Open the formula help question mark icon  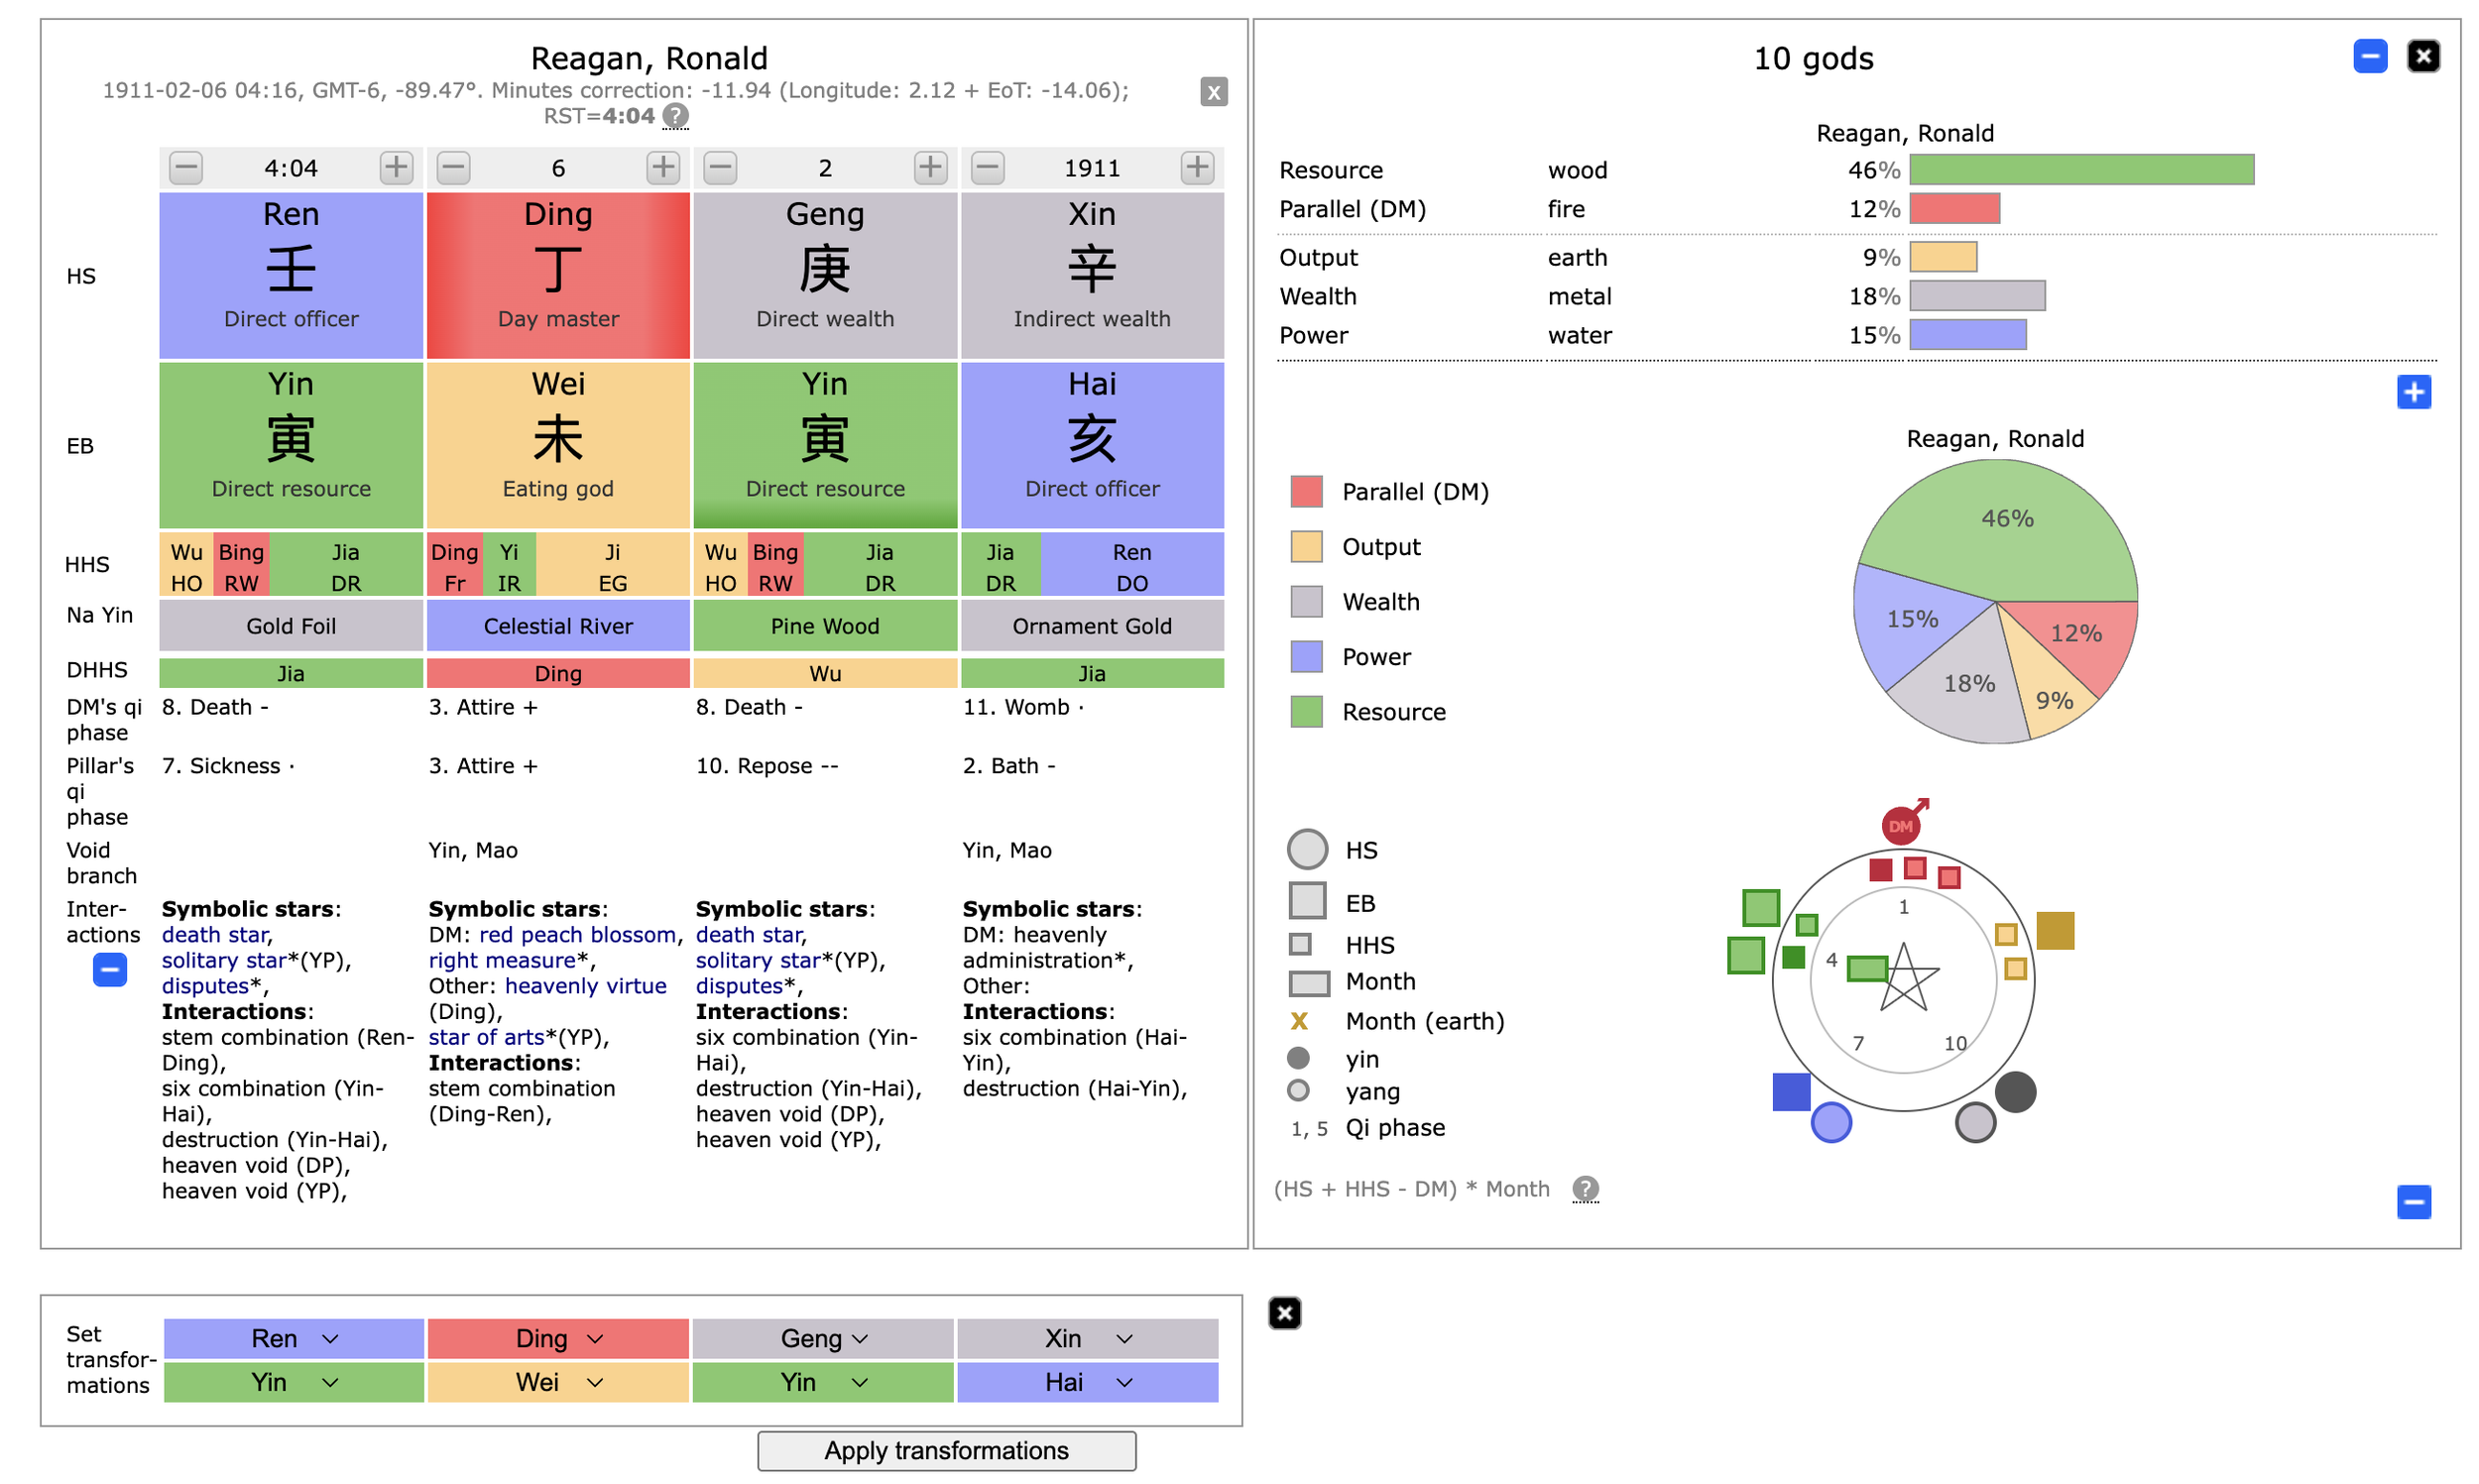[1585, 1189]
